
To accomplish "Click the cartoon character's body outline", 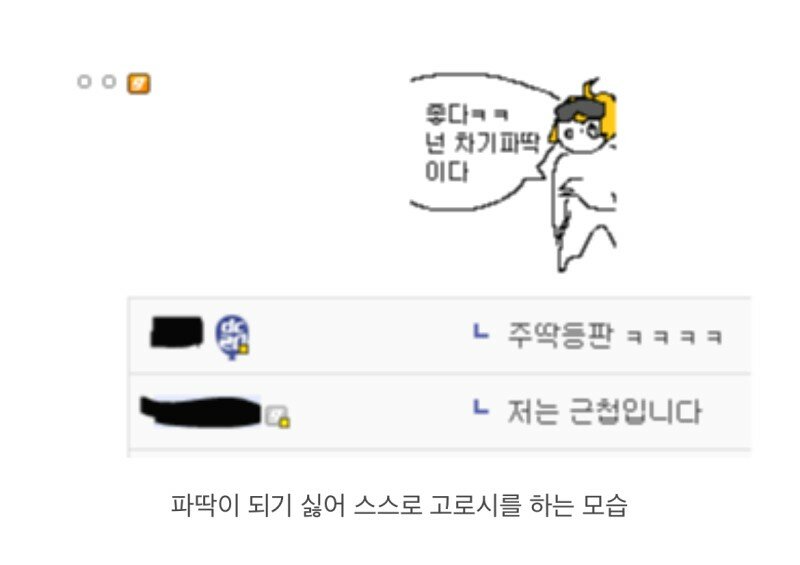I will 584,212.
